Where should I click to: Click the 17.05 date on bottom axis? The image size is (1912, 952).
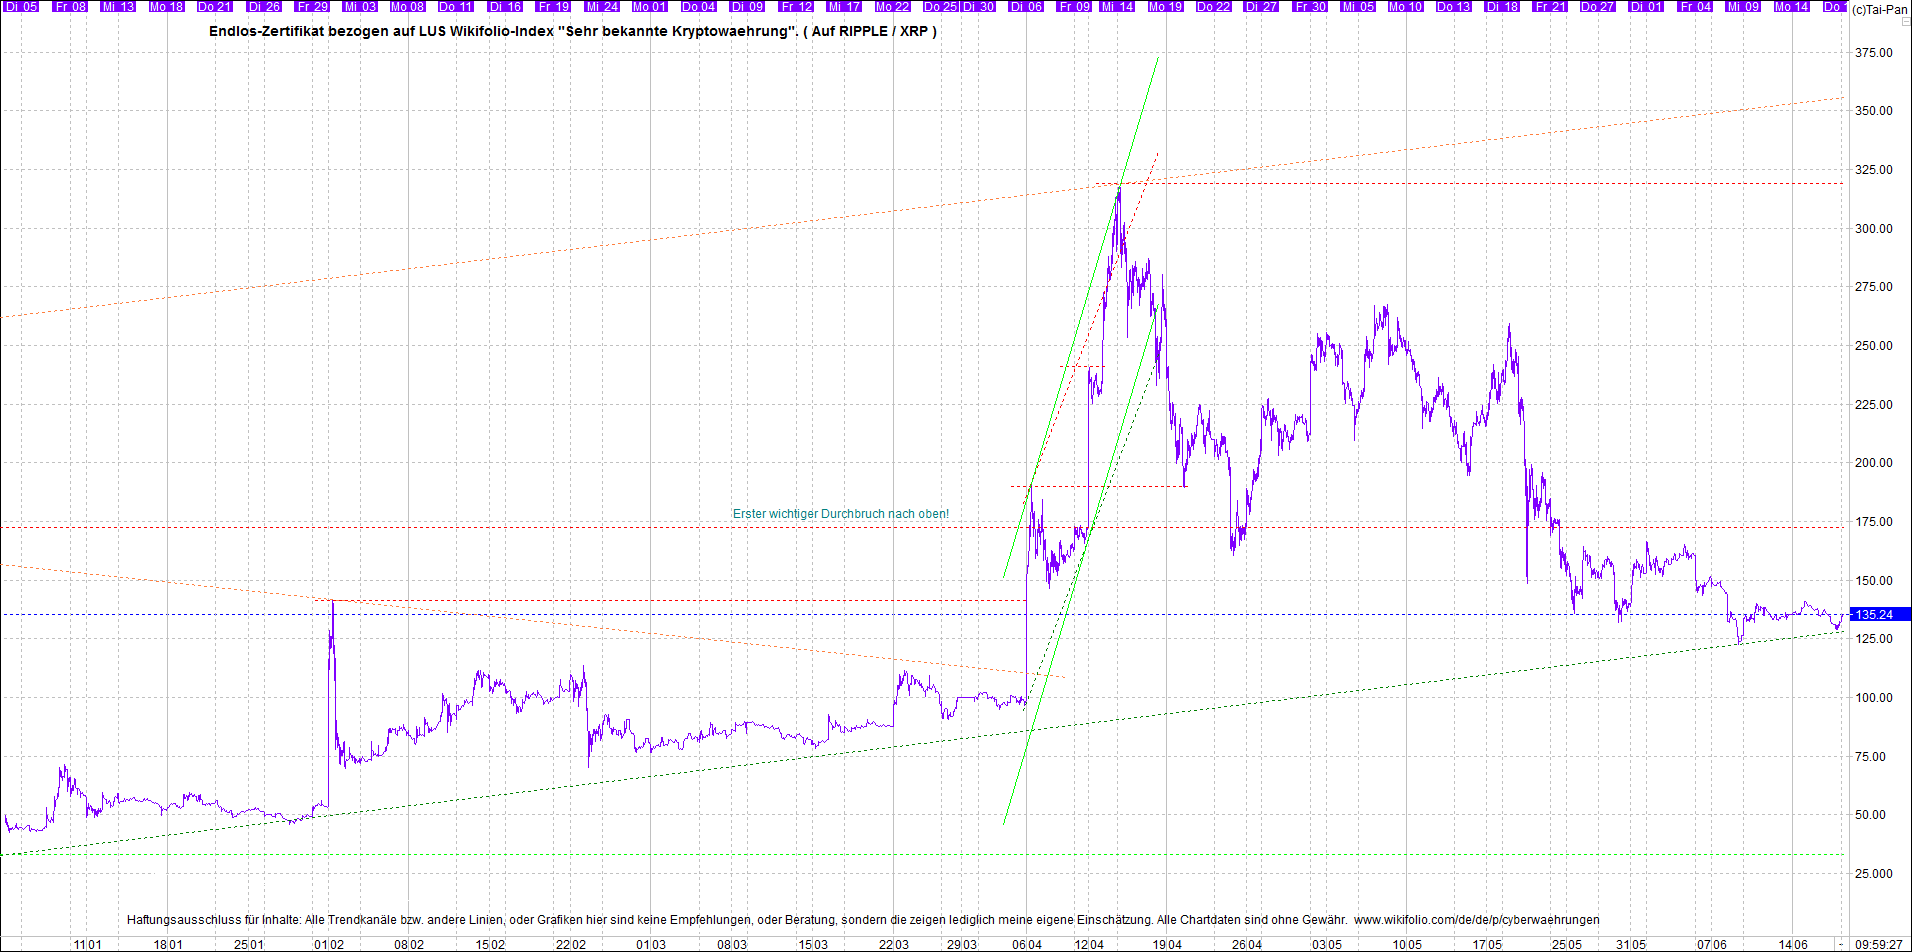[1487, 944]
